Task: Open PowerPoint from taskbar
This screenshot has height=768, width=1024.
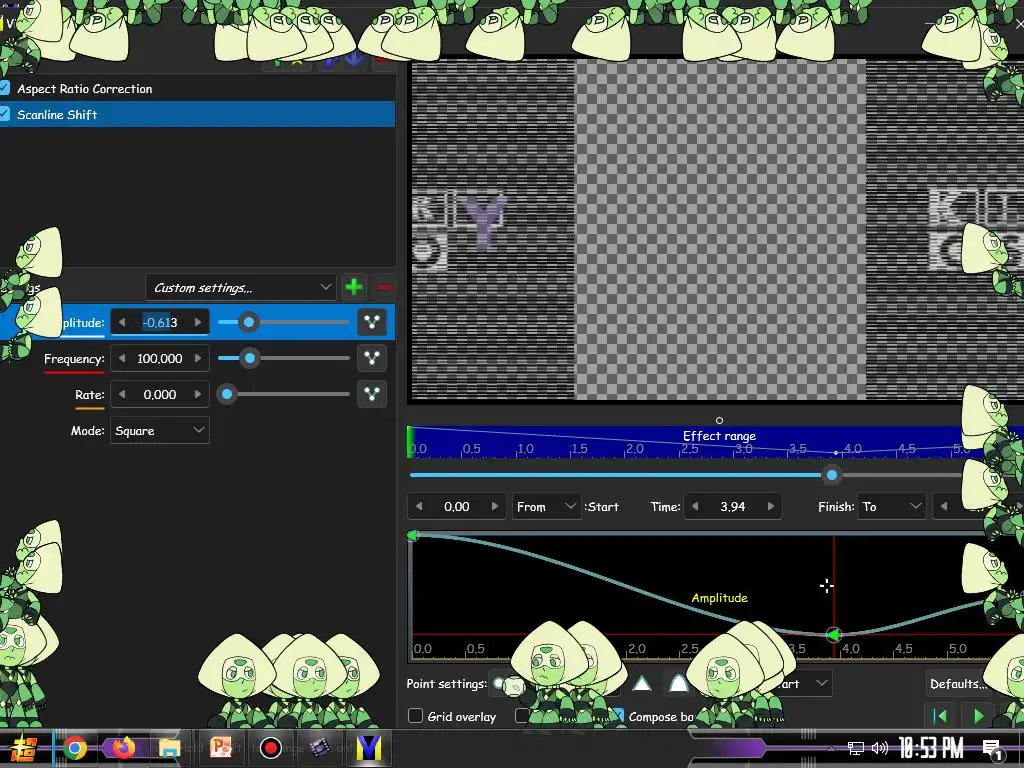Action: pyautogui.click(x=221, y=748)
